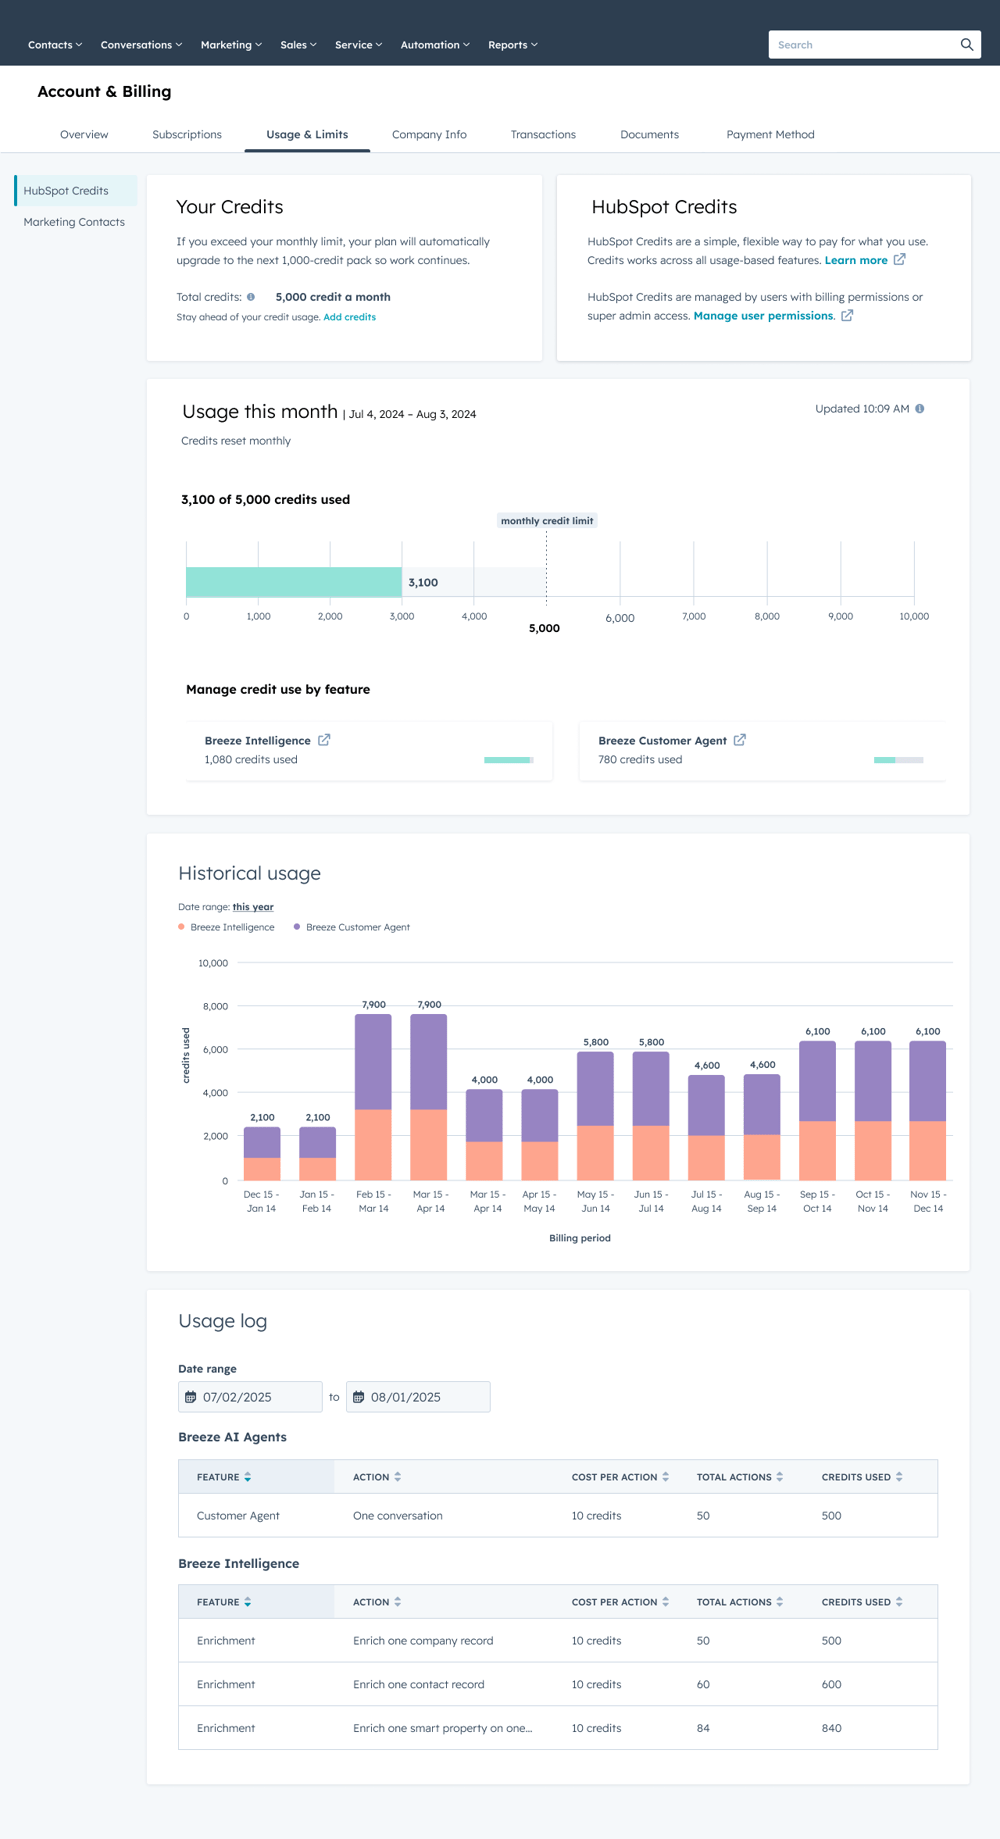Click Breeze Customer Agent usage mini progress bar

[x=898, y=760]
